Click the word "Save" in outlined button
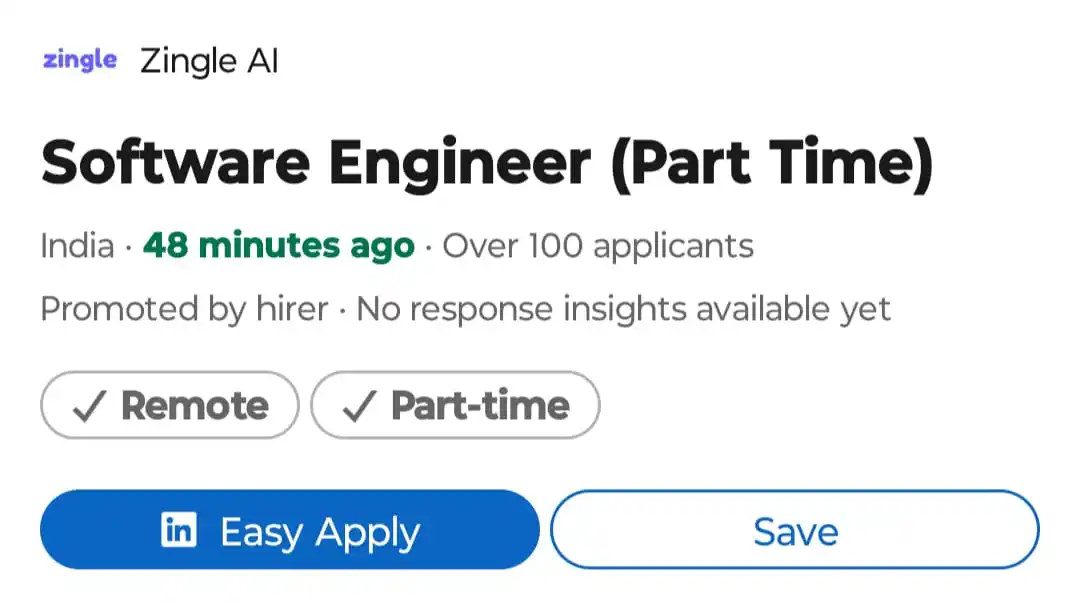This screenshot has height=603, width=1080. click(795, 532)
